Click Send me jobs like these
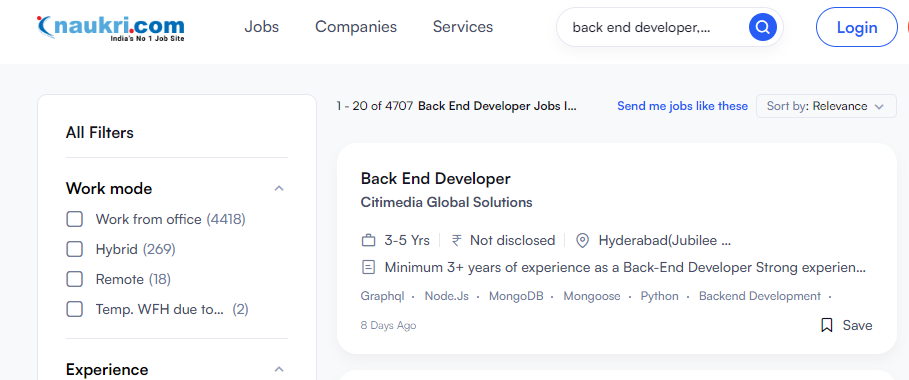Screen dimensions: 909x380 pyautogui.click(x=682, y=106)
